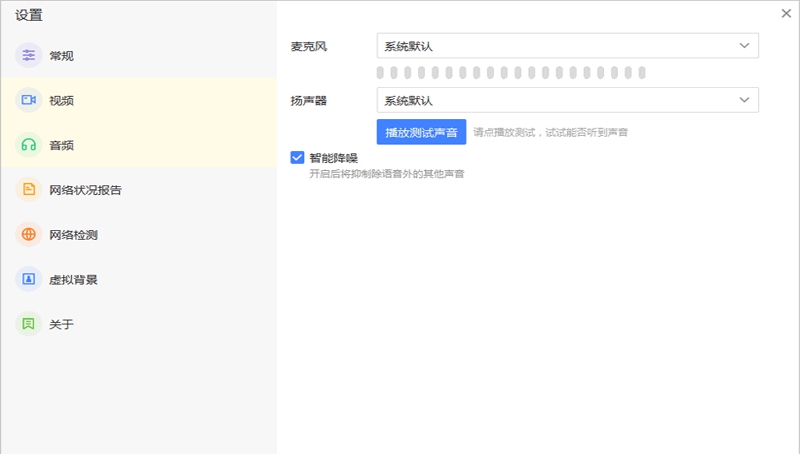This screenshot has height=454, width=800.
Task: Click description 开启后将抑制除语音外的其他声音
Action: click(387, 174)
